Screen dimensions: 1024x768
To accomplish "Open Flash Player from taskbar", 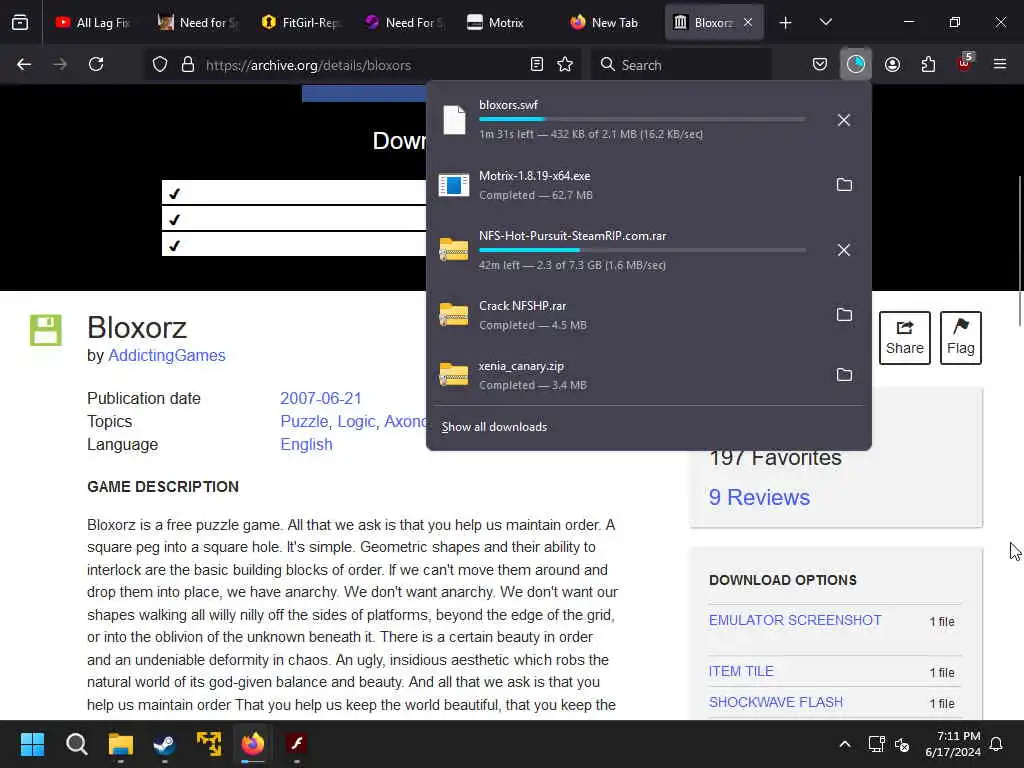I will pyautogui.click(x=296, y=744).
